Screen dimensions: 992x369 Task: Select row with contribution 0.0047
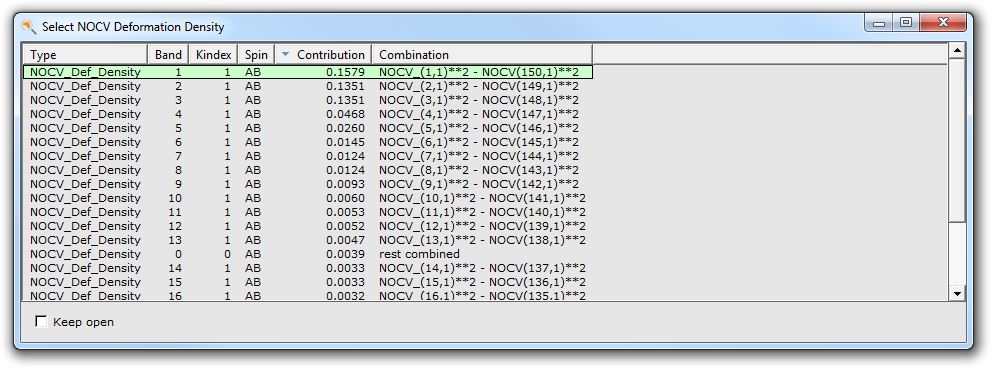(x=308, y=240)
